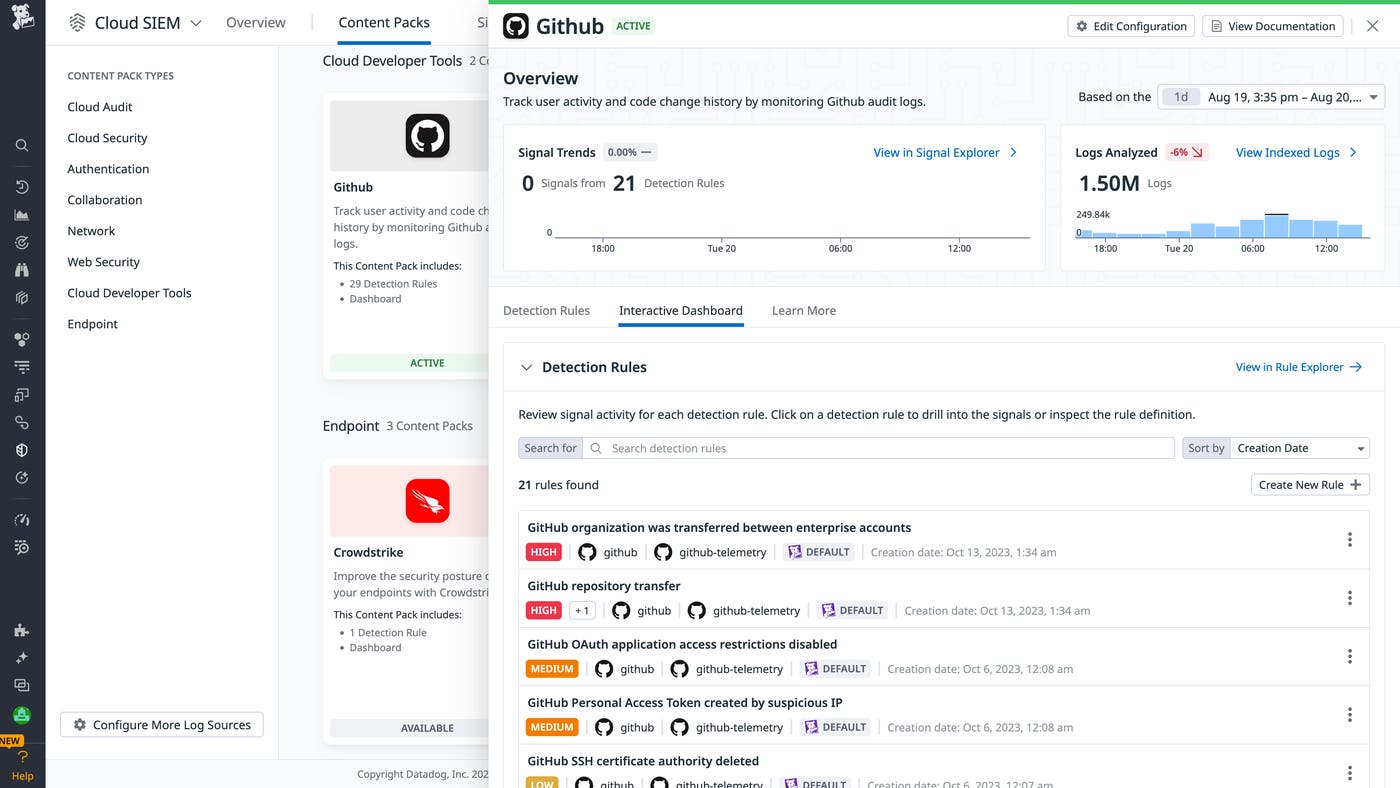Open kebab menu for Personal Access Token rule

pyautogui.click(x=1349, y=715)
